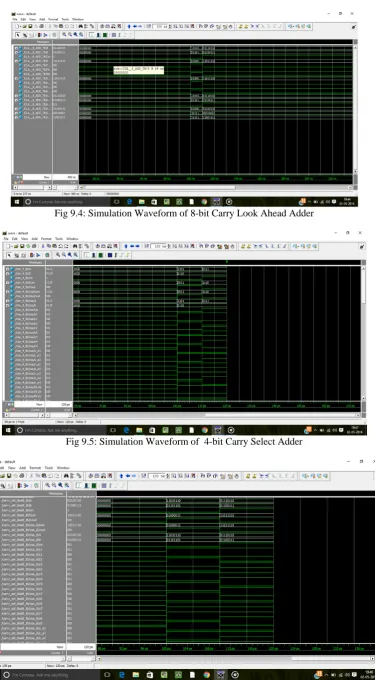Click run length field in Carry Select Adder toolbar
Image resolution: width=375 pixels, height=680 pixels.
click(x=158, y=246)
